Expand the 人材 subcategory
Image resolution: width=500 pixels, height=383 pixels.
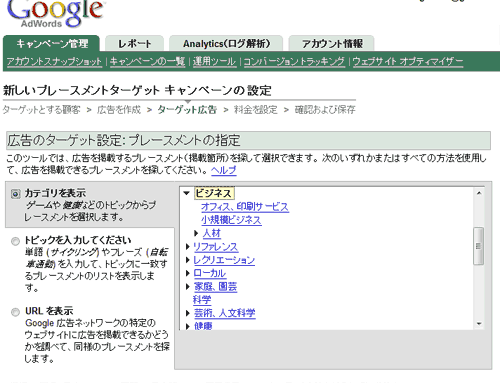tap(196, 233)
